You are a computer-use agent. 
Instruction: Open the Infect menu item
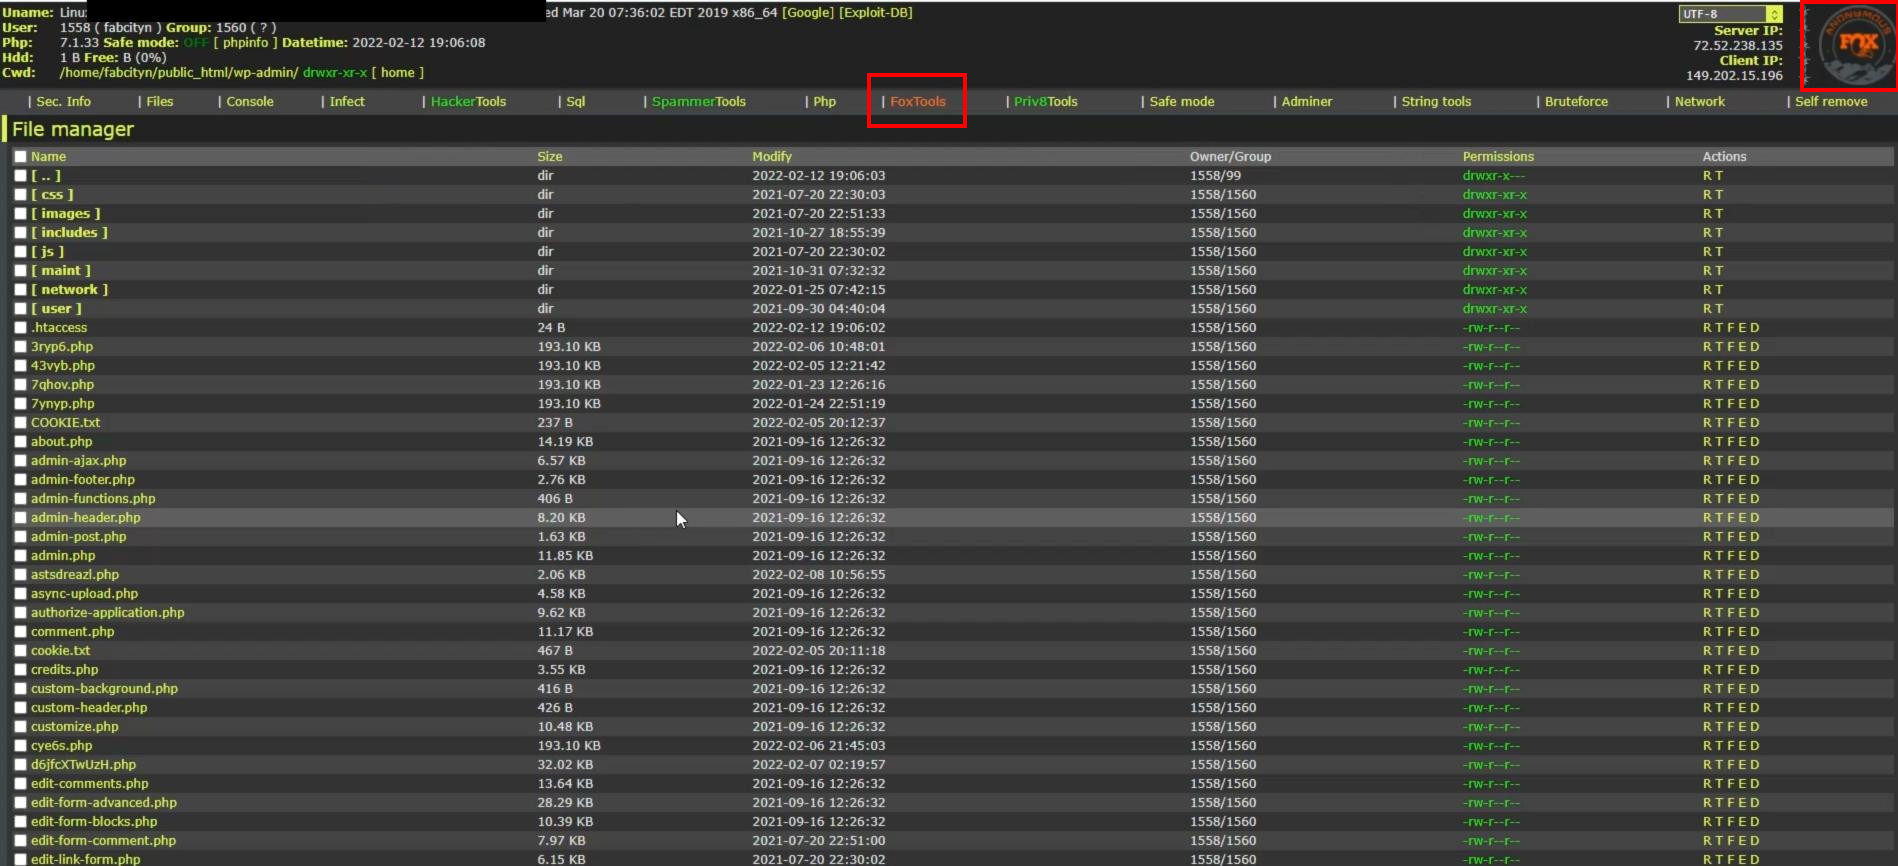coord(347,101)
